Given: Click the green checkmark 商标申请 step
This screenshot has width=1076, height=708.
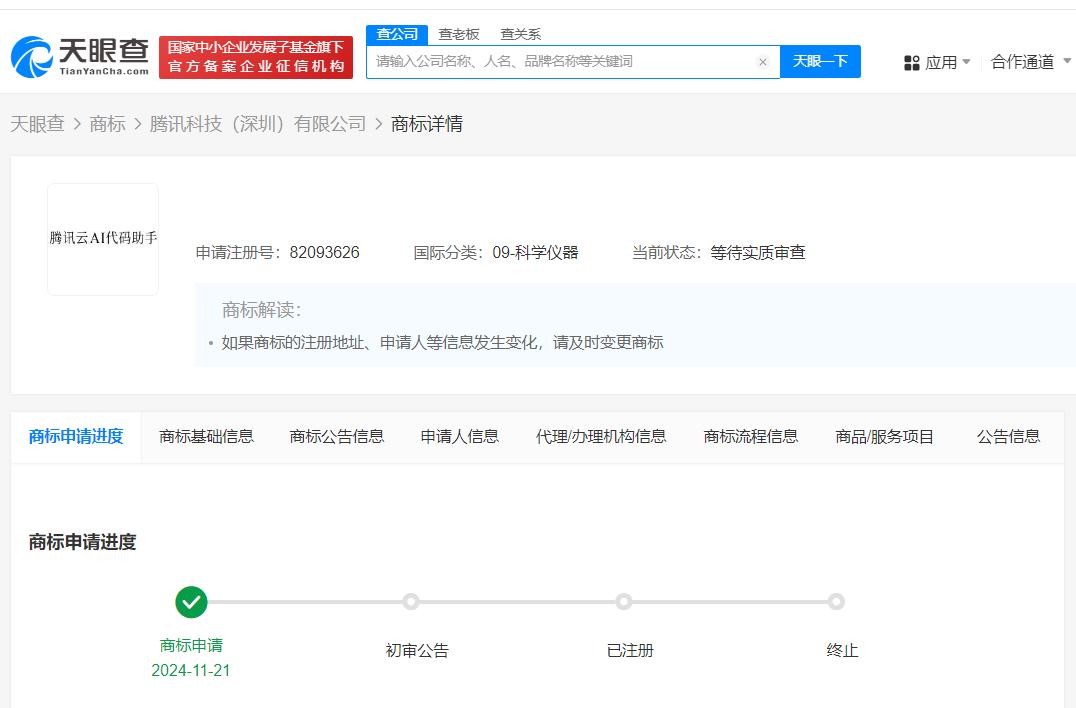Looking at the screenshot, I should point(191,602).
